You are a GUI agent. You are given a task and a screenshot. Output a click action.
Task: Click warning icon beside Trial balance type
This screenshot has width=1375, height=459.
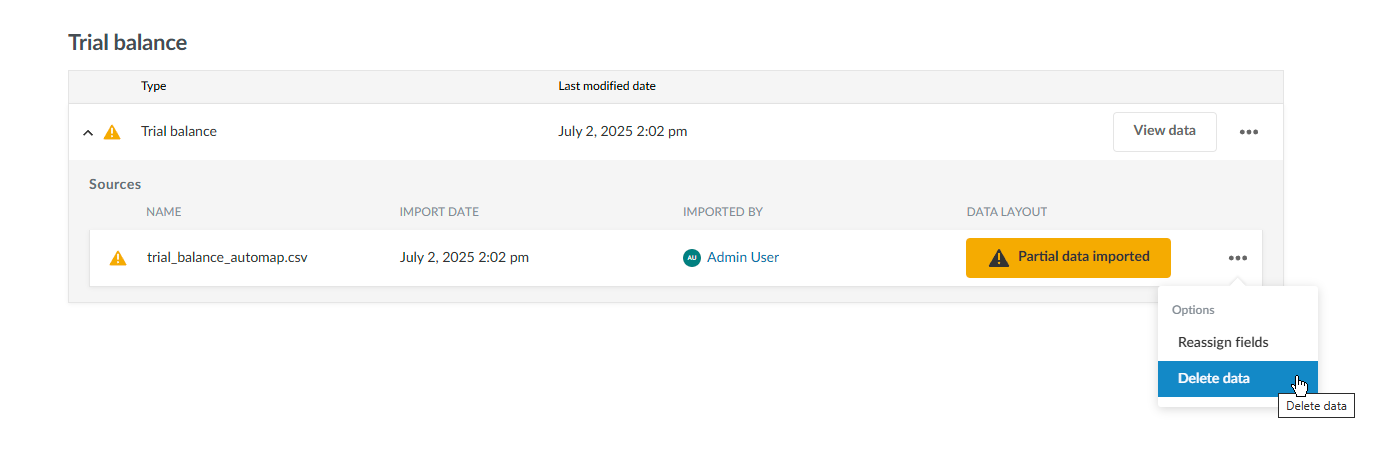tap(112, 132)
